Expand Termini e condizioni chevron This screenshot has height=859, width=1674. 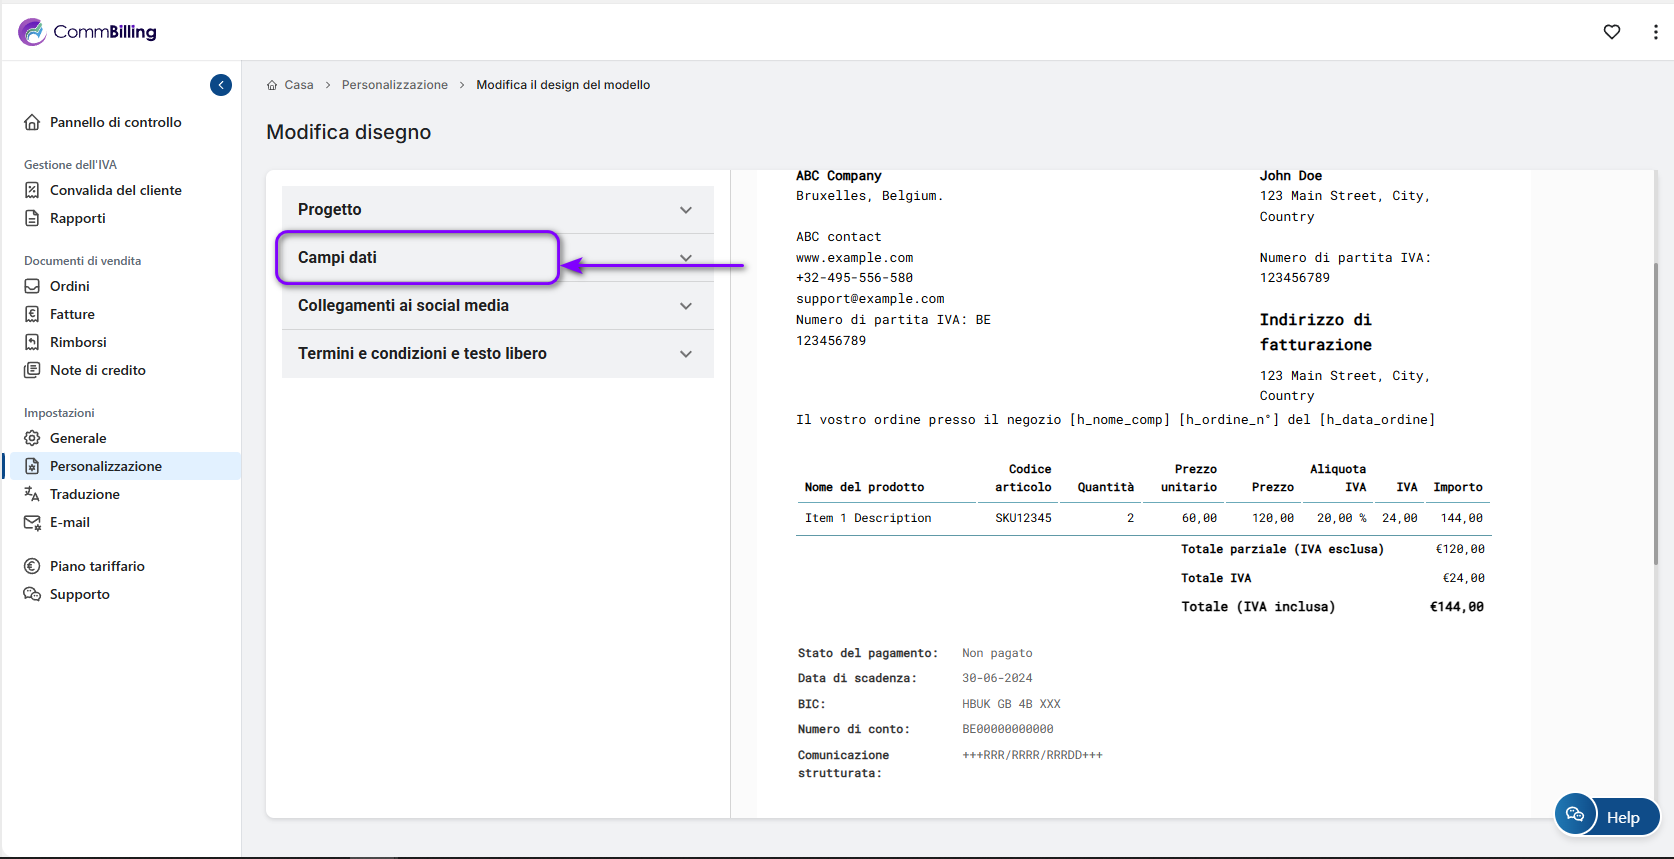[686, 354]
